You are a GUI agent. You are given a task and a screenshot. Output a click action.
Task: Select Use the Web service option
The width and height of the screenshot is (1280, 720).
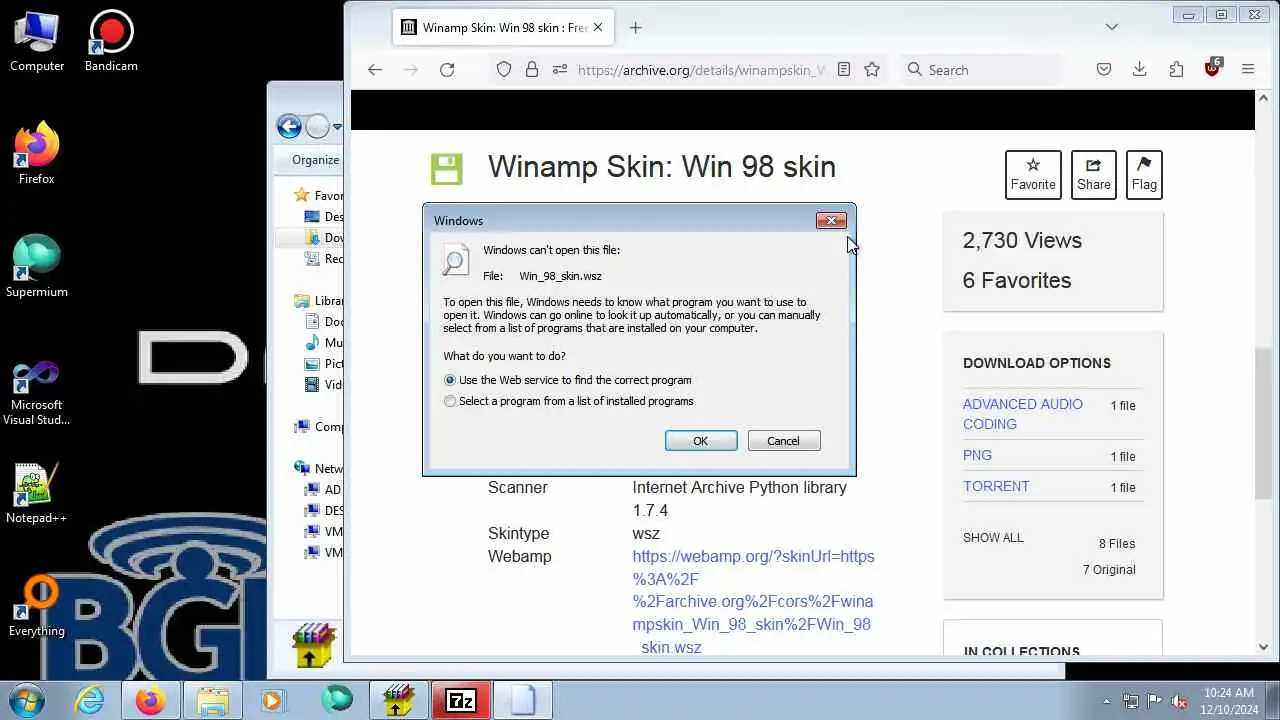pyautogui.click(x=567, y=380)
